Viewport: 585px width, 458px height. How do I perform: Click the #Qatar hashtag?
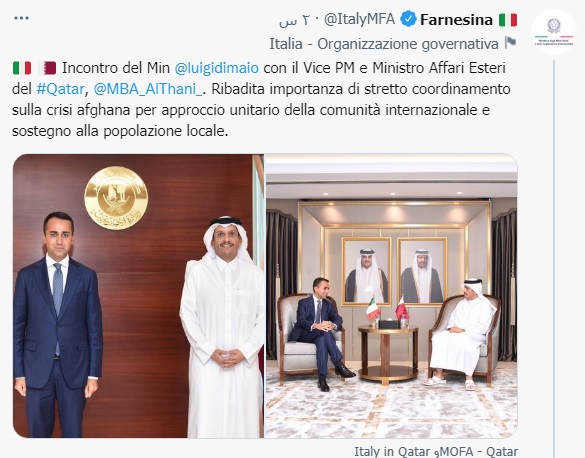[60, 89]
